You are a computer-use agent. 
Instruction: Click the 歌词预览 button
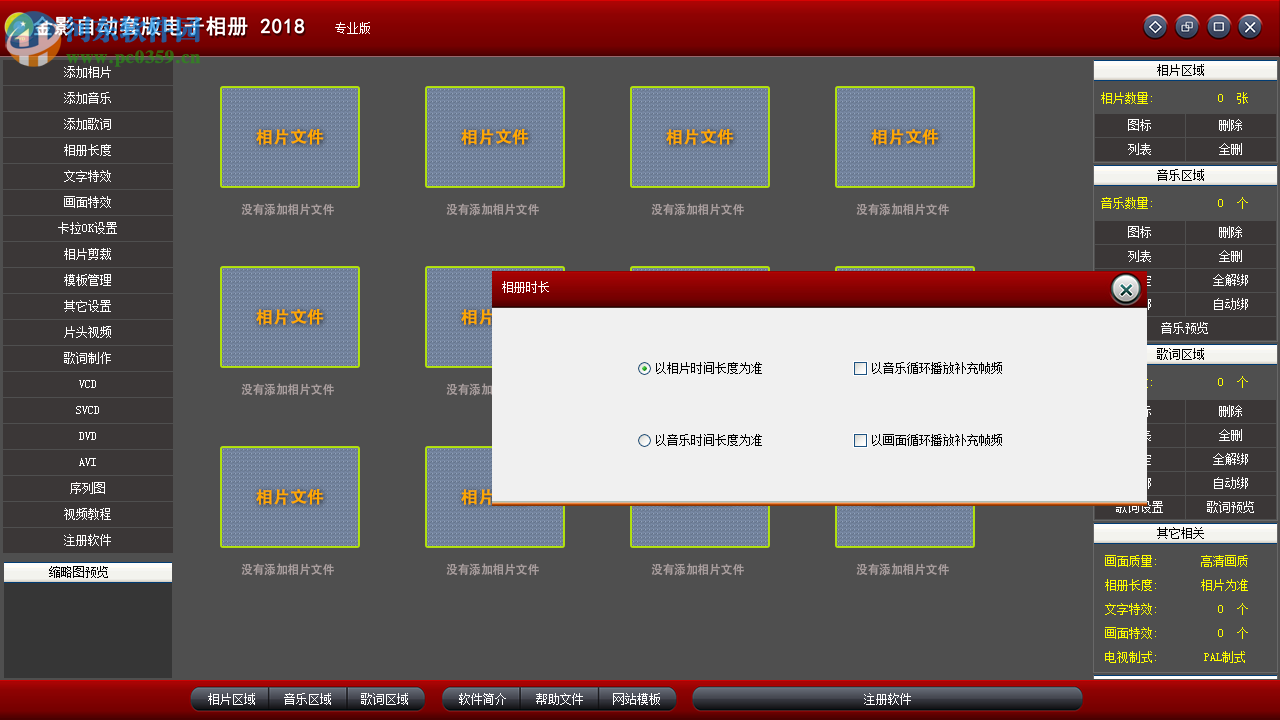point(1231,507)
